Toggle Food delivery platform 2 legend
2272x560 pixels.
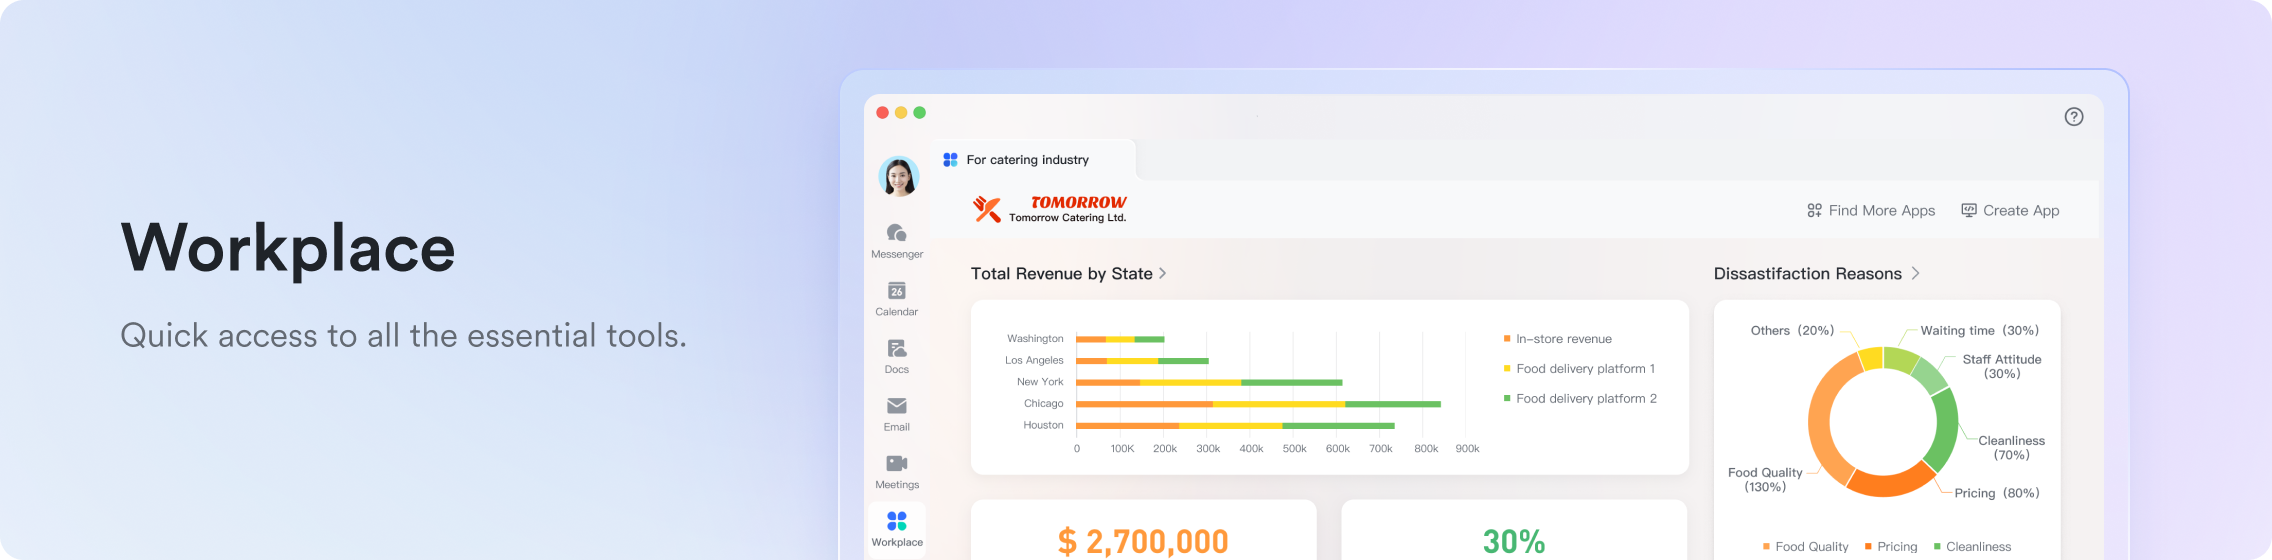click(x=1585, y=399)
